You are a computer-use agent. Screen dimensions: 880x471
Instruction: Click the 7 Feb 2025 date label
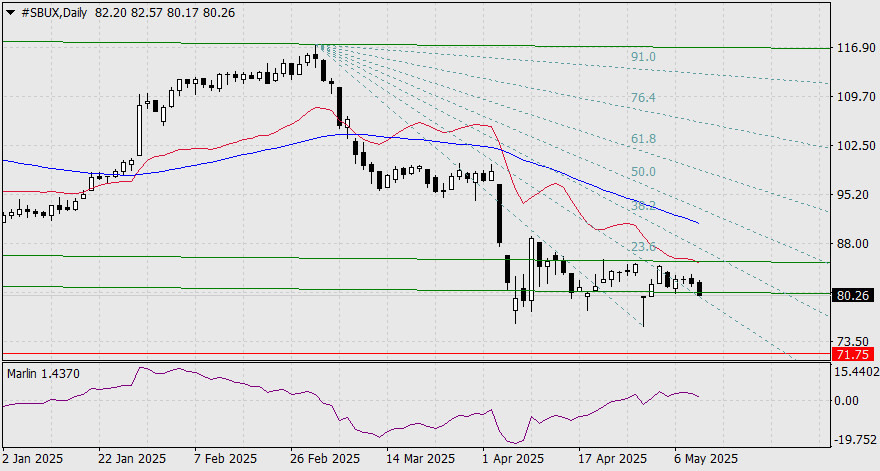225,459
